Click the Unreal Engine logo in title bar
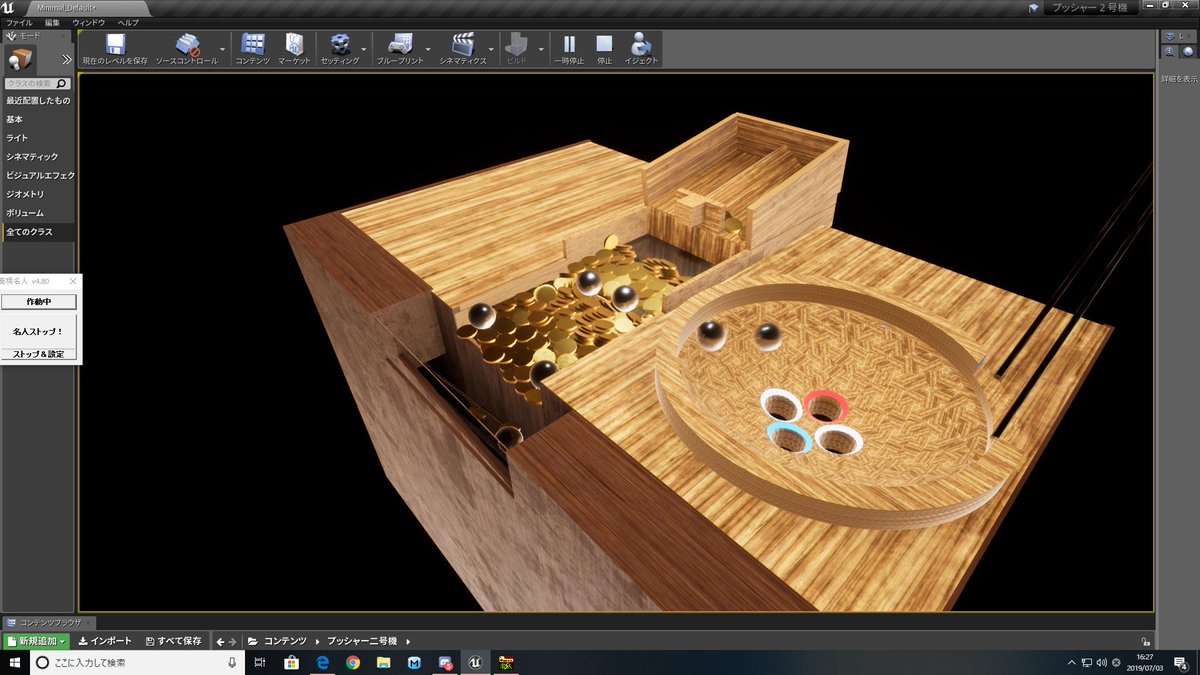The height and width of the screenshot is (675, 1200). coord(9,8)
